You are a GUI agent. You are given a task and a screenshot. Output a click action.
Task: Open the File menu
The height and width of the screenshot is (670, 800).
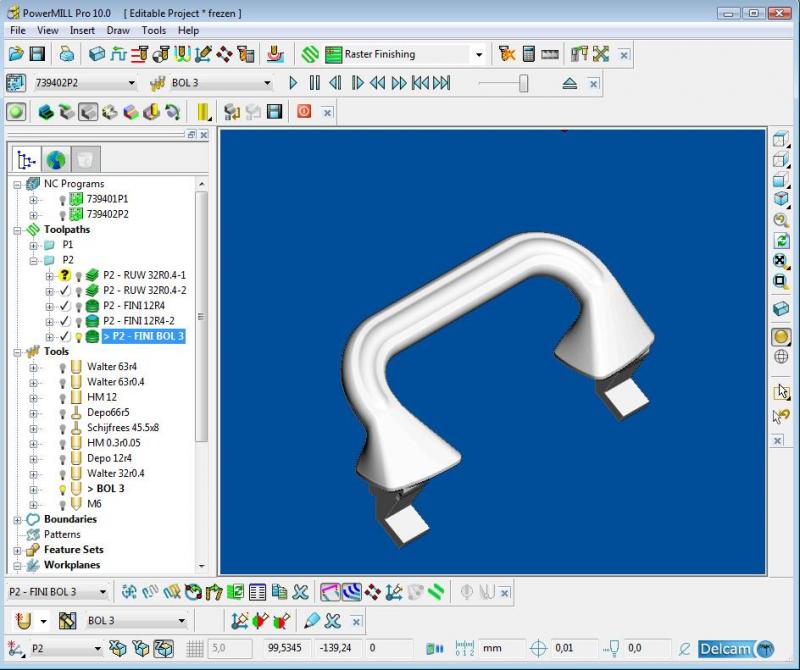(x=18, y=31)
